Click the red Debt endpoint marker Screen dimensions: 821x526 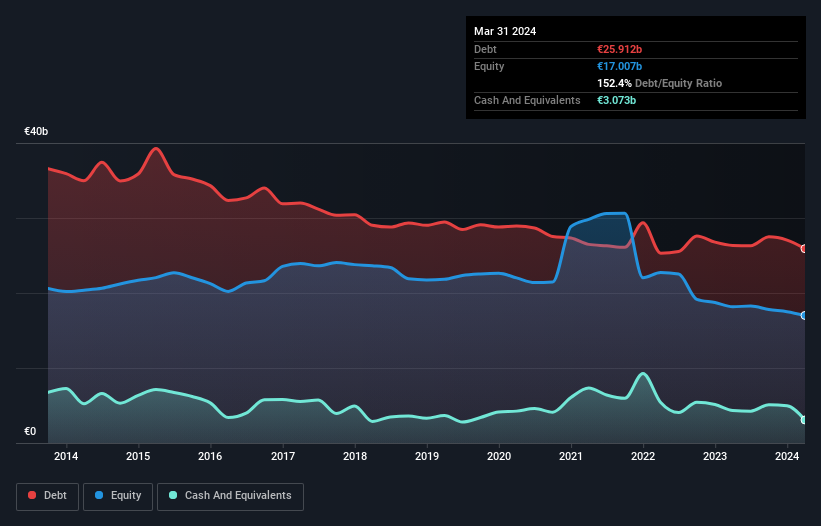click(x=804, y=249)
